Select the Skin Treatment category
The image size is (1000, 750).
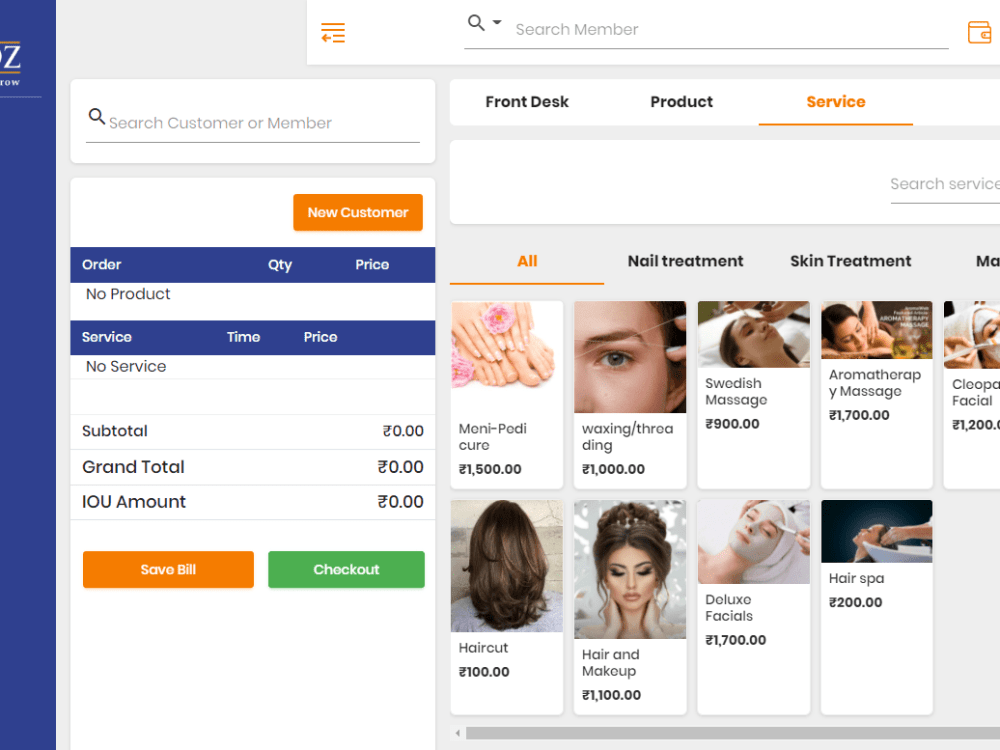[x=850, y=261]
